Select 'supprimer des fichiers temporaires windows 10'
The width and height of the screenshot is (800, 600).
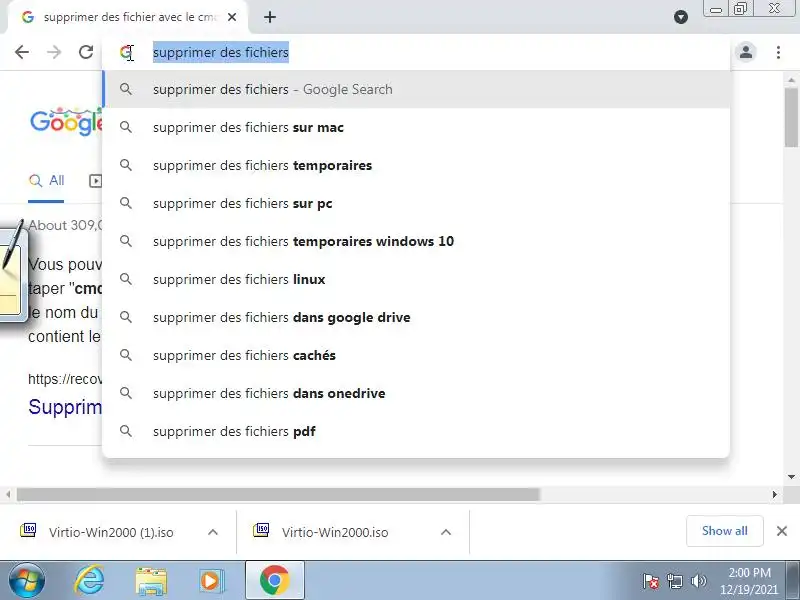point(416,241)
